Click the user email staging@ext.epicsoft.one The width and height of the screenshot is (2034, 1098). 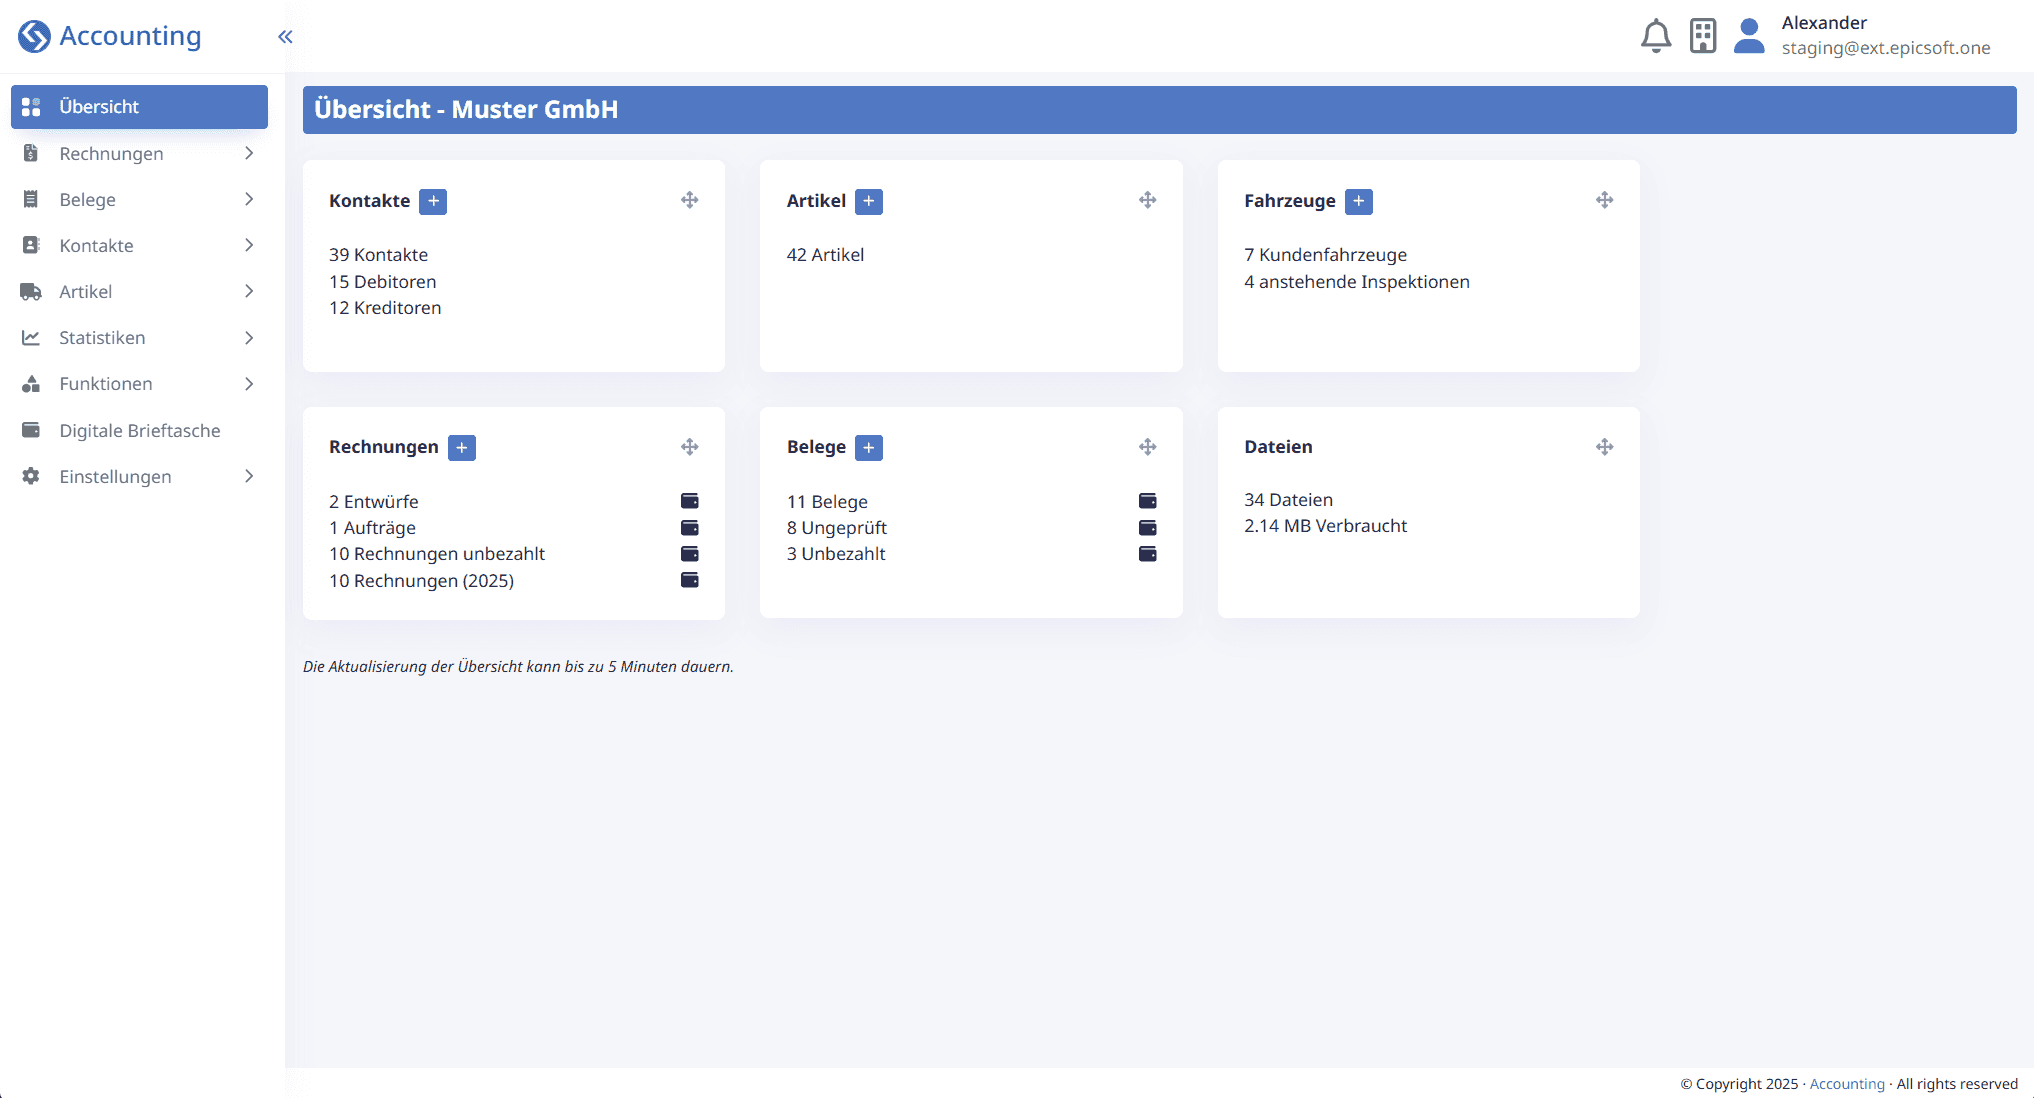click(1886, 48)
